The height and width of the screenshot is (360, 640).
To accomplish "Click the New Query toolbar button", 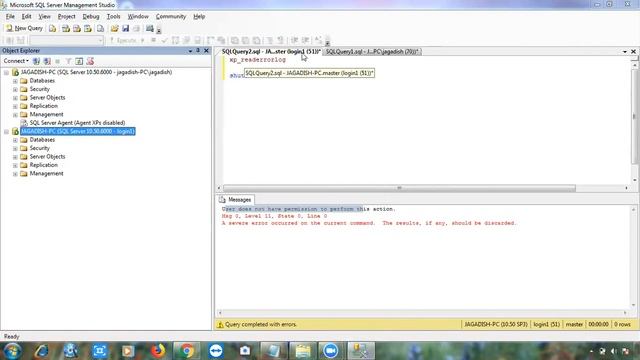I will [24, 28].
